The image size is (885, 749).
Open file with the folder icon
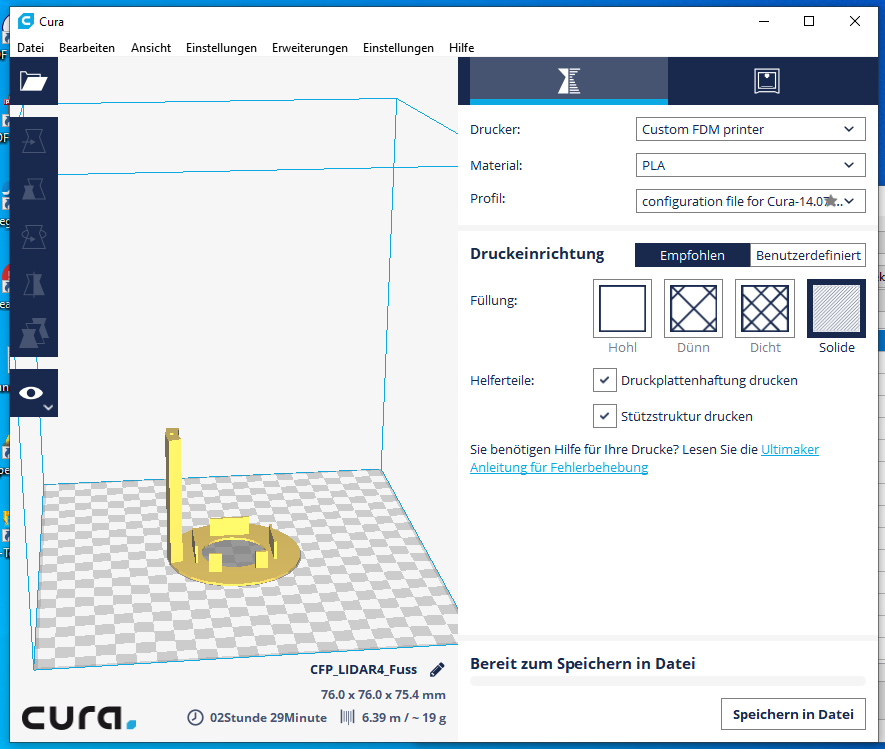tap(33, 81)
